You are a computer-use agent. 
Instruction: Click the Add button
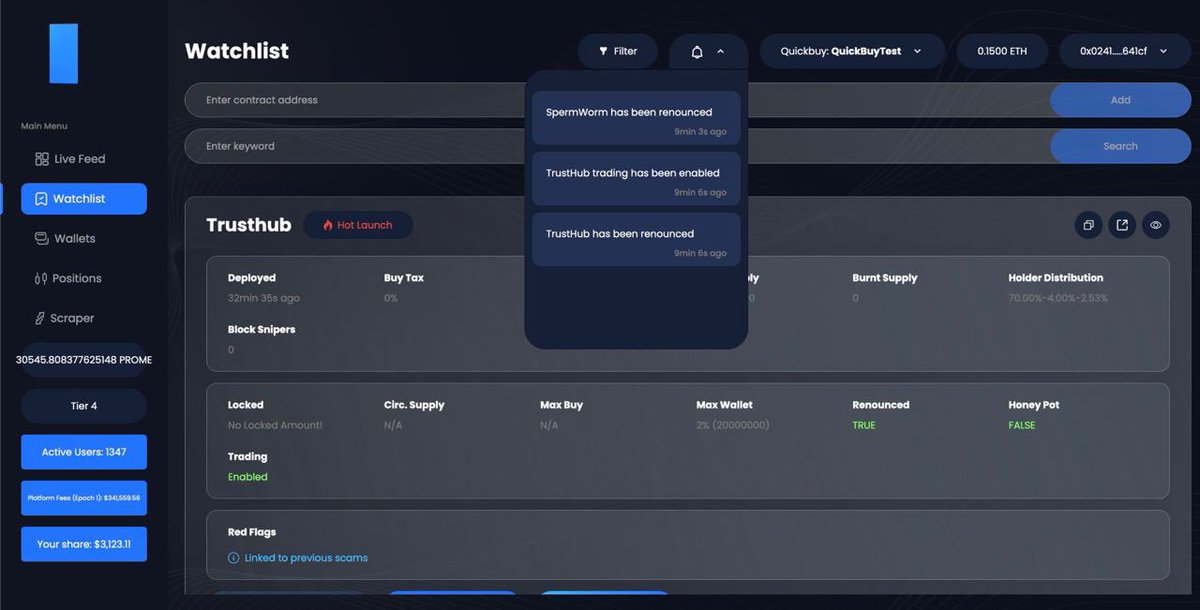(x=1120, y=99)
